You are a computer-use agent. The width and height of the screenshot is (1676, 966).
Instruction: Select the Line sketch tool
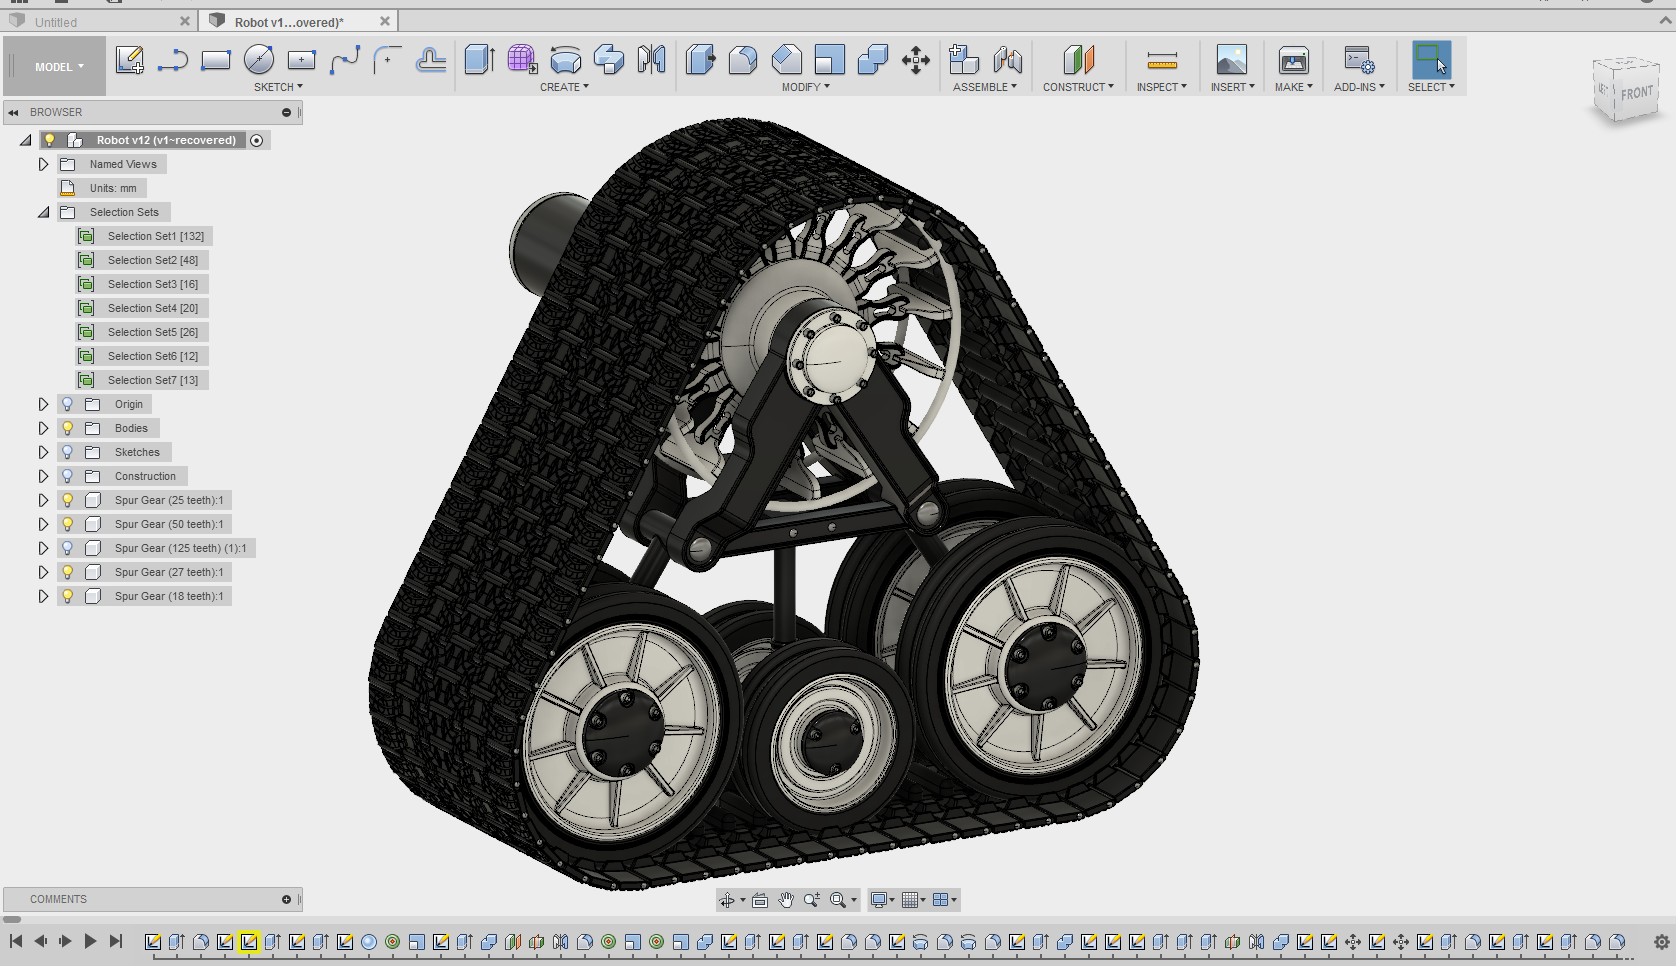click(x=172, y=60)
